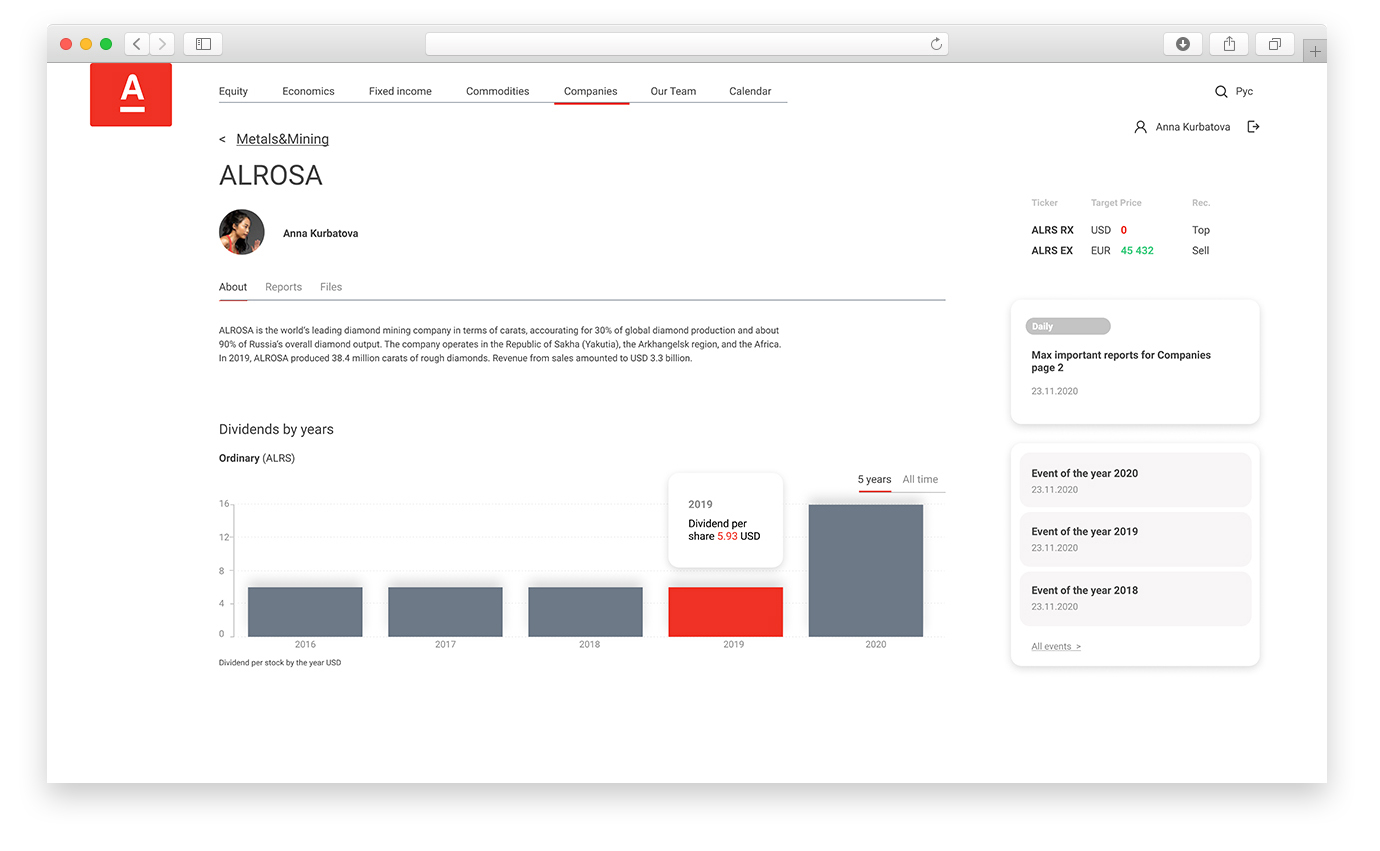The height and width of the screenshot is (851, 1380).
Task: Add a new tab with plus button
Action: [x=1315, y=51]
